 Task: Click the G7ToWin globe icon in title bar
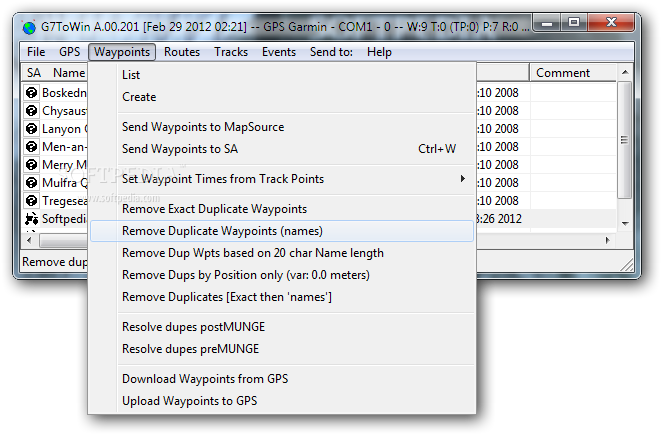click(x=29, y=27)
